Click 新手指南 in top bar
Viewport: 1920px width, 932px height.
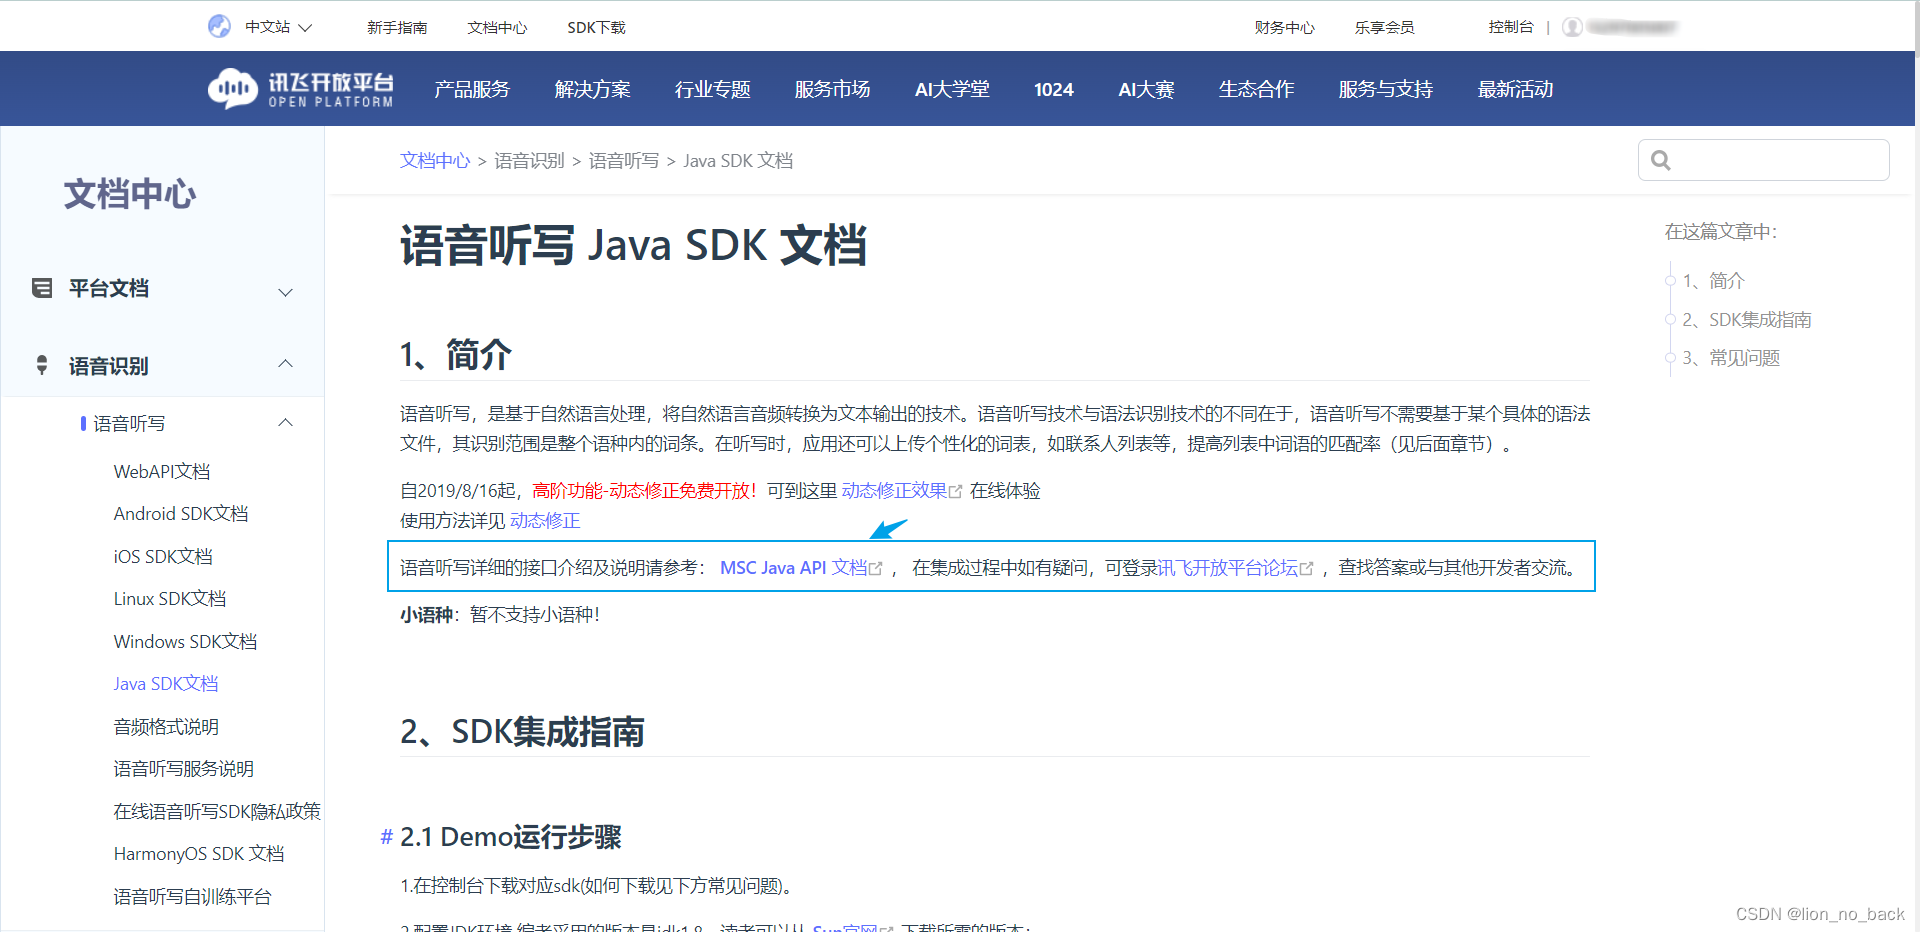[x=397, y=27]
